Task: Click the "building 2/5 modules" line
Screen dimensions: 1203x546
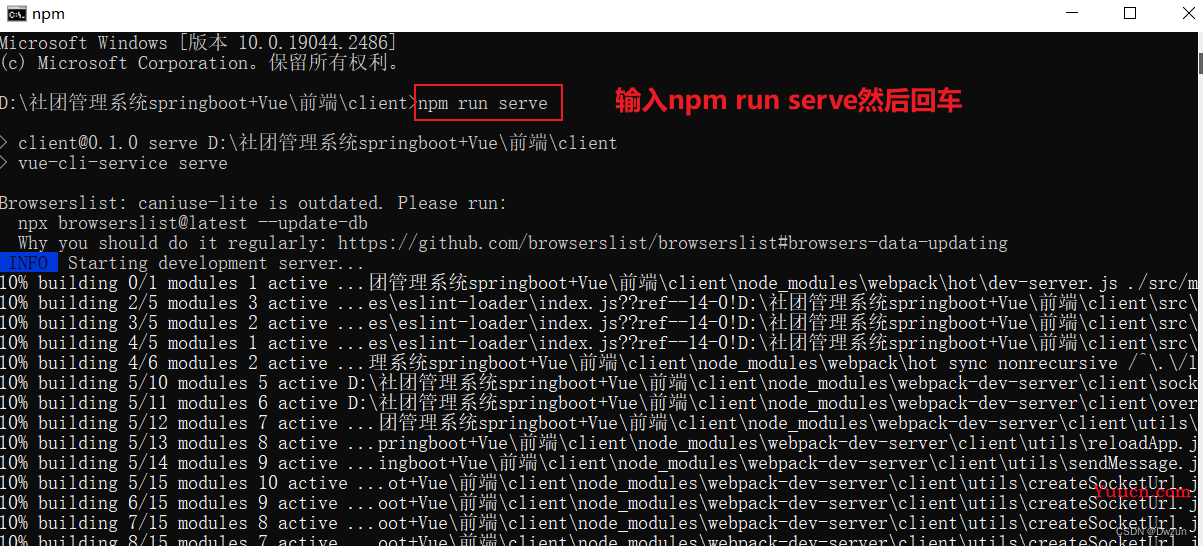Action: 599,303
